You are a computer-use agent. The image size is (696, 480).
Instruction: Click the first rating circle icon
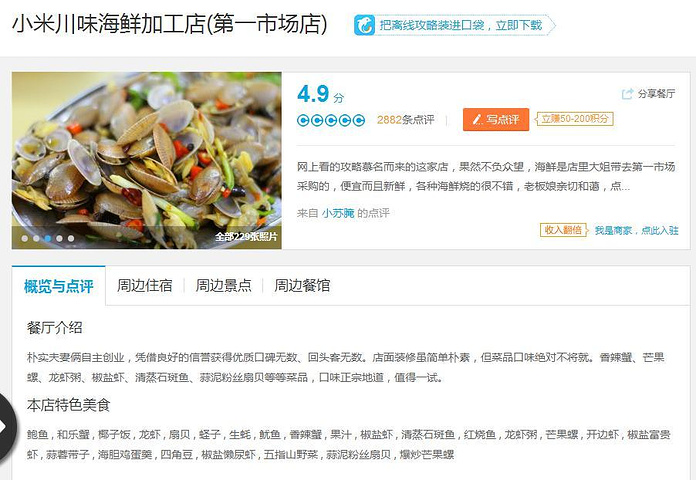(303, 120)
